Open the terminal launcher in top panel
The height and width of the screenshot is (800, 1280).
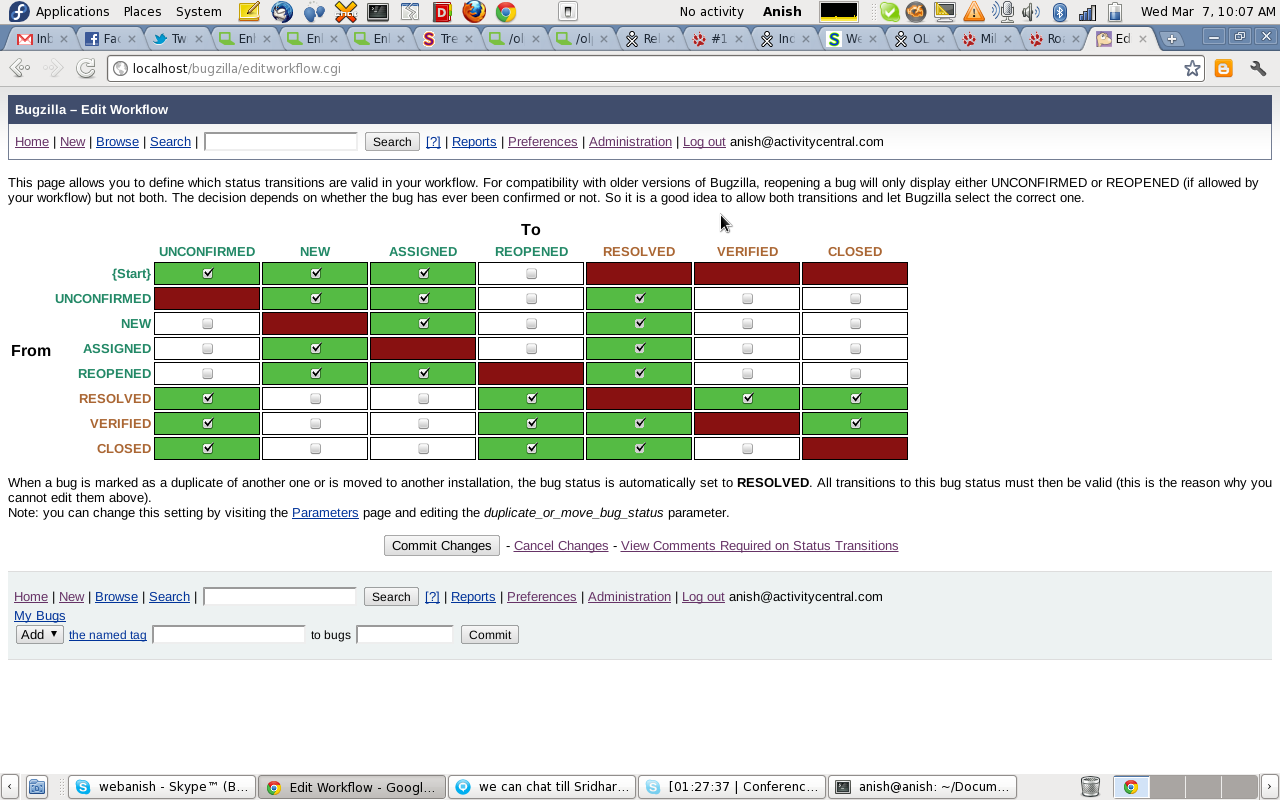pos(377,12)
